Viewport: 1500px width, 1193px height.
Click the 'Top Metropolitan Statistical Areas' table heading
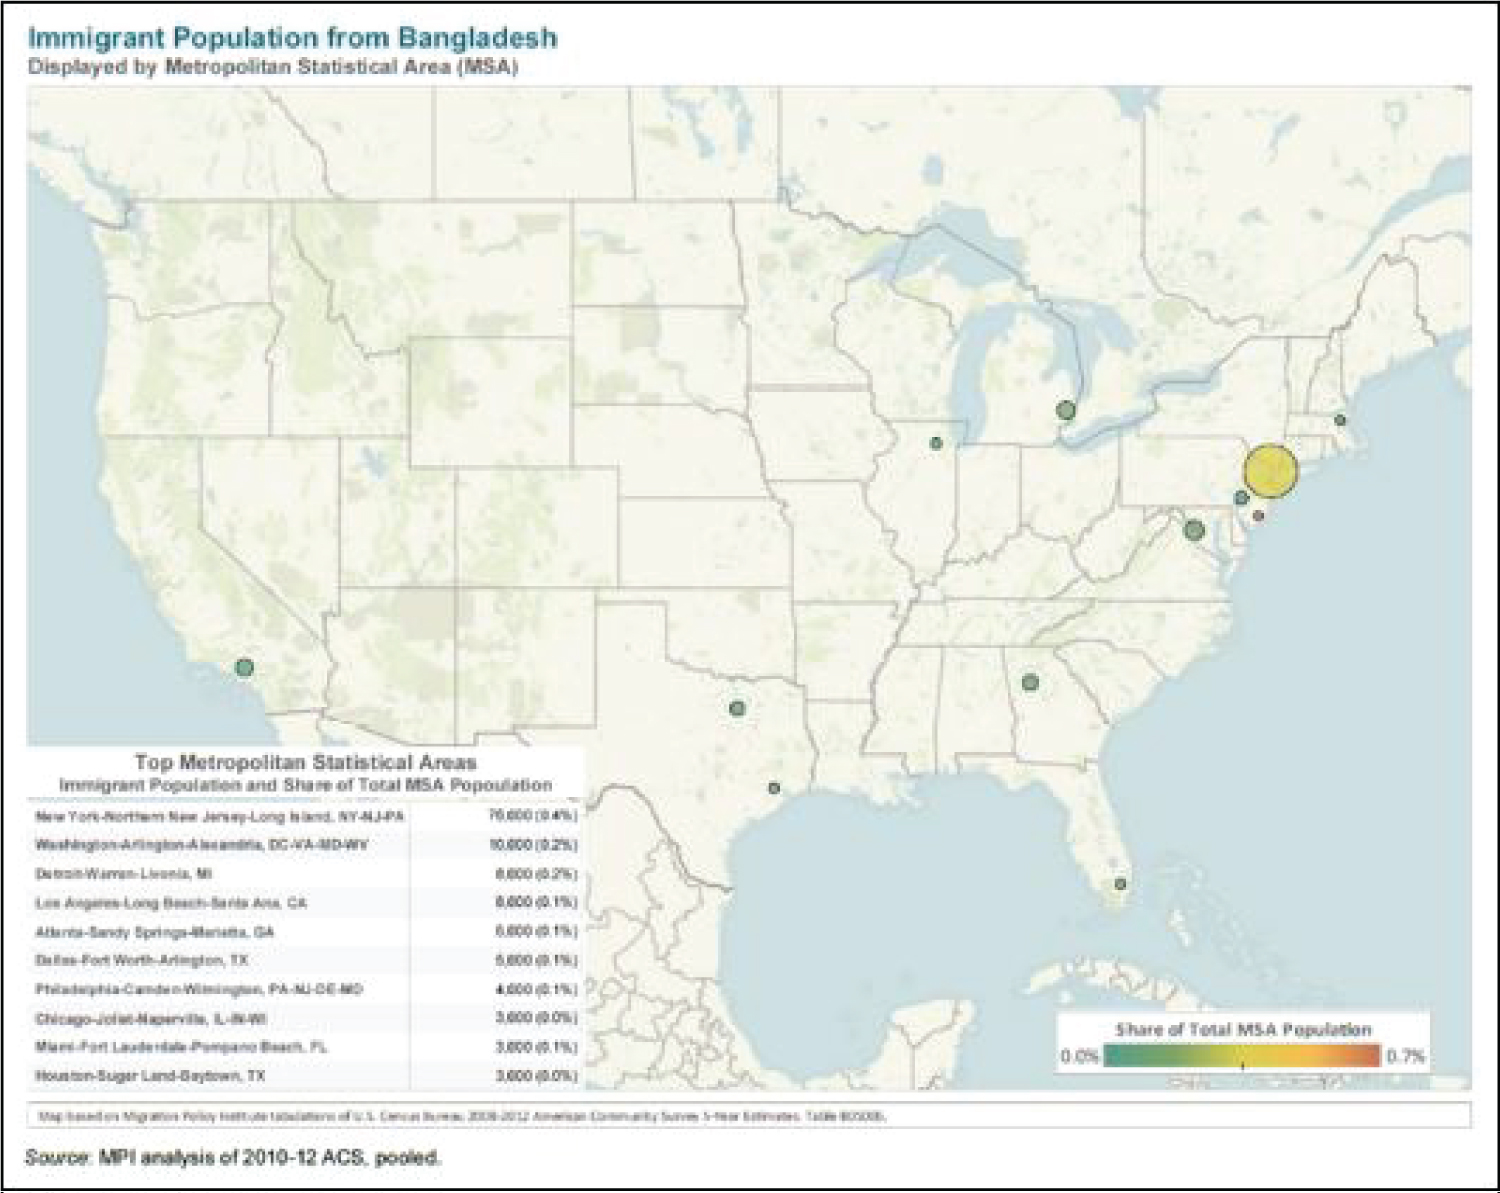pyautogui.click(x=305, y=762)
